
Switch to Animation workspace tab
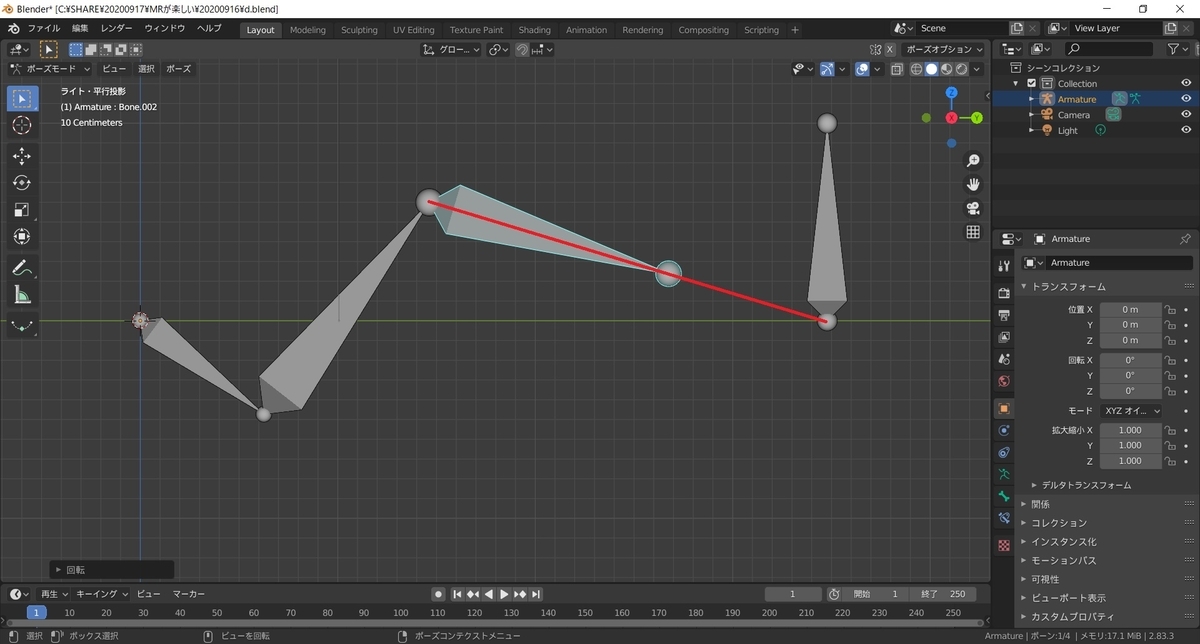[x=586, y=30]
